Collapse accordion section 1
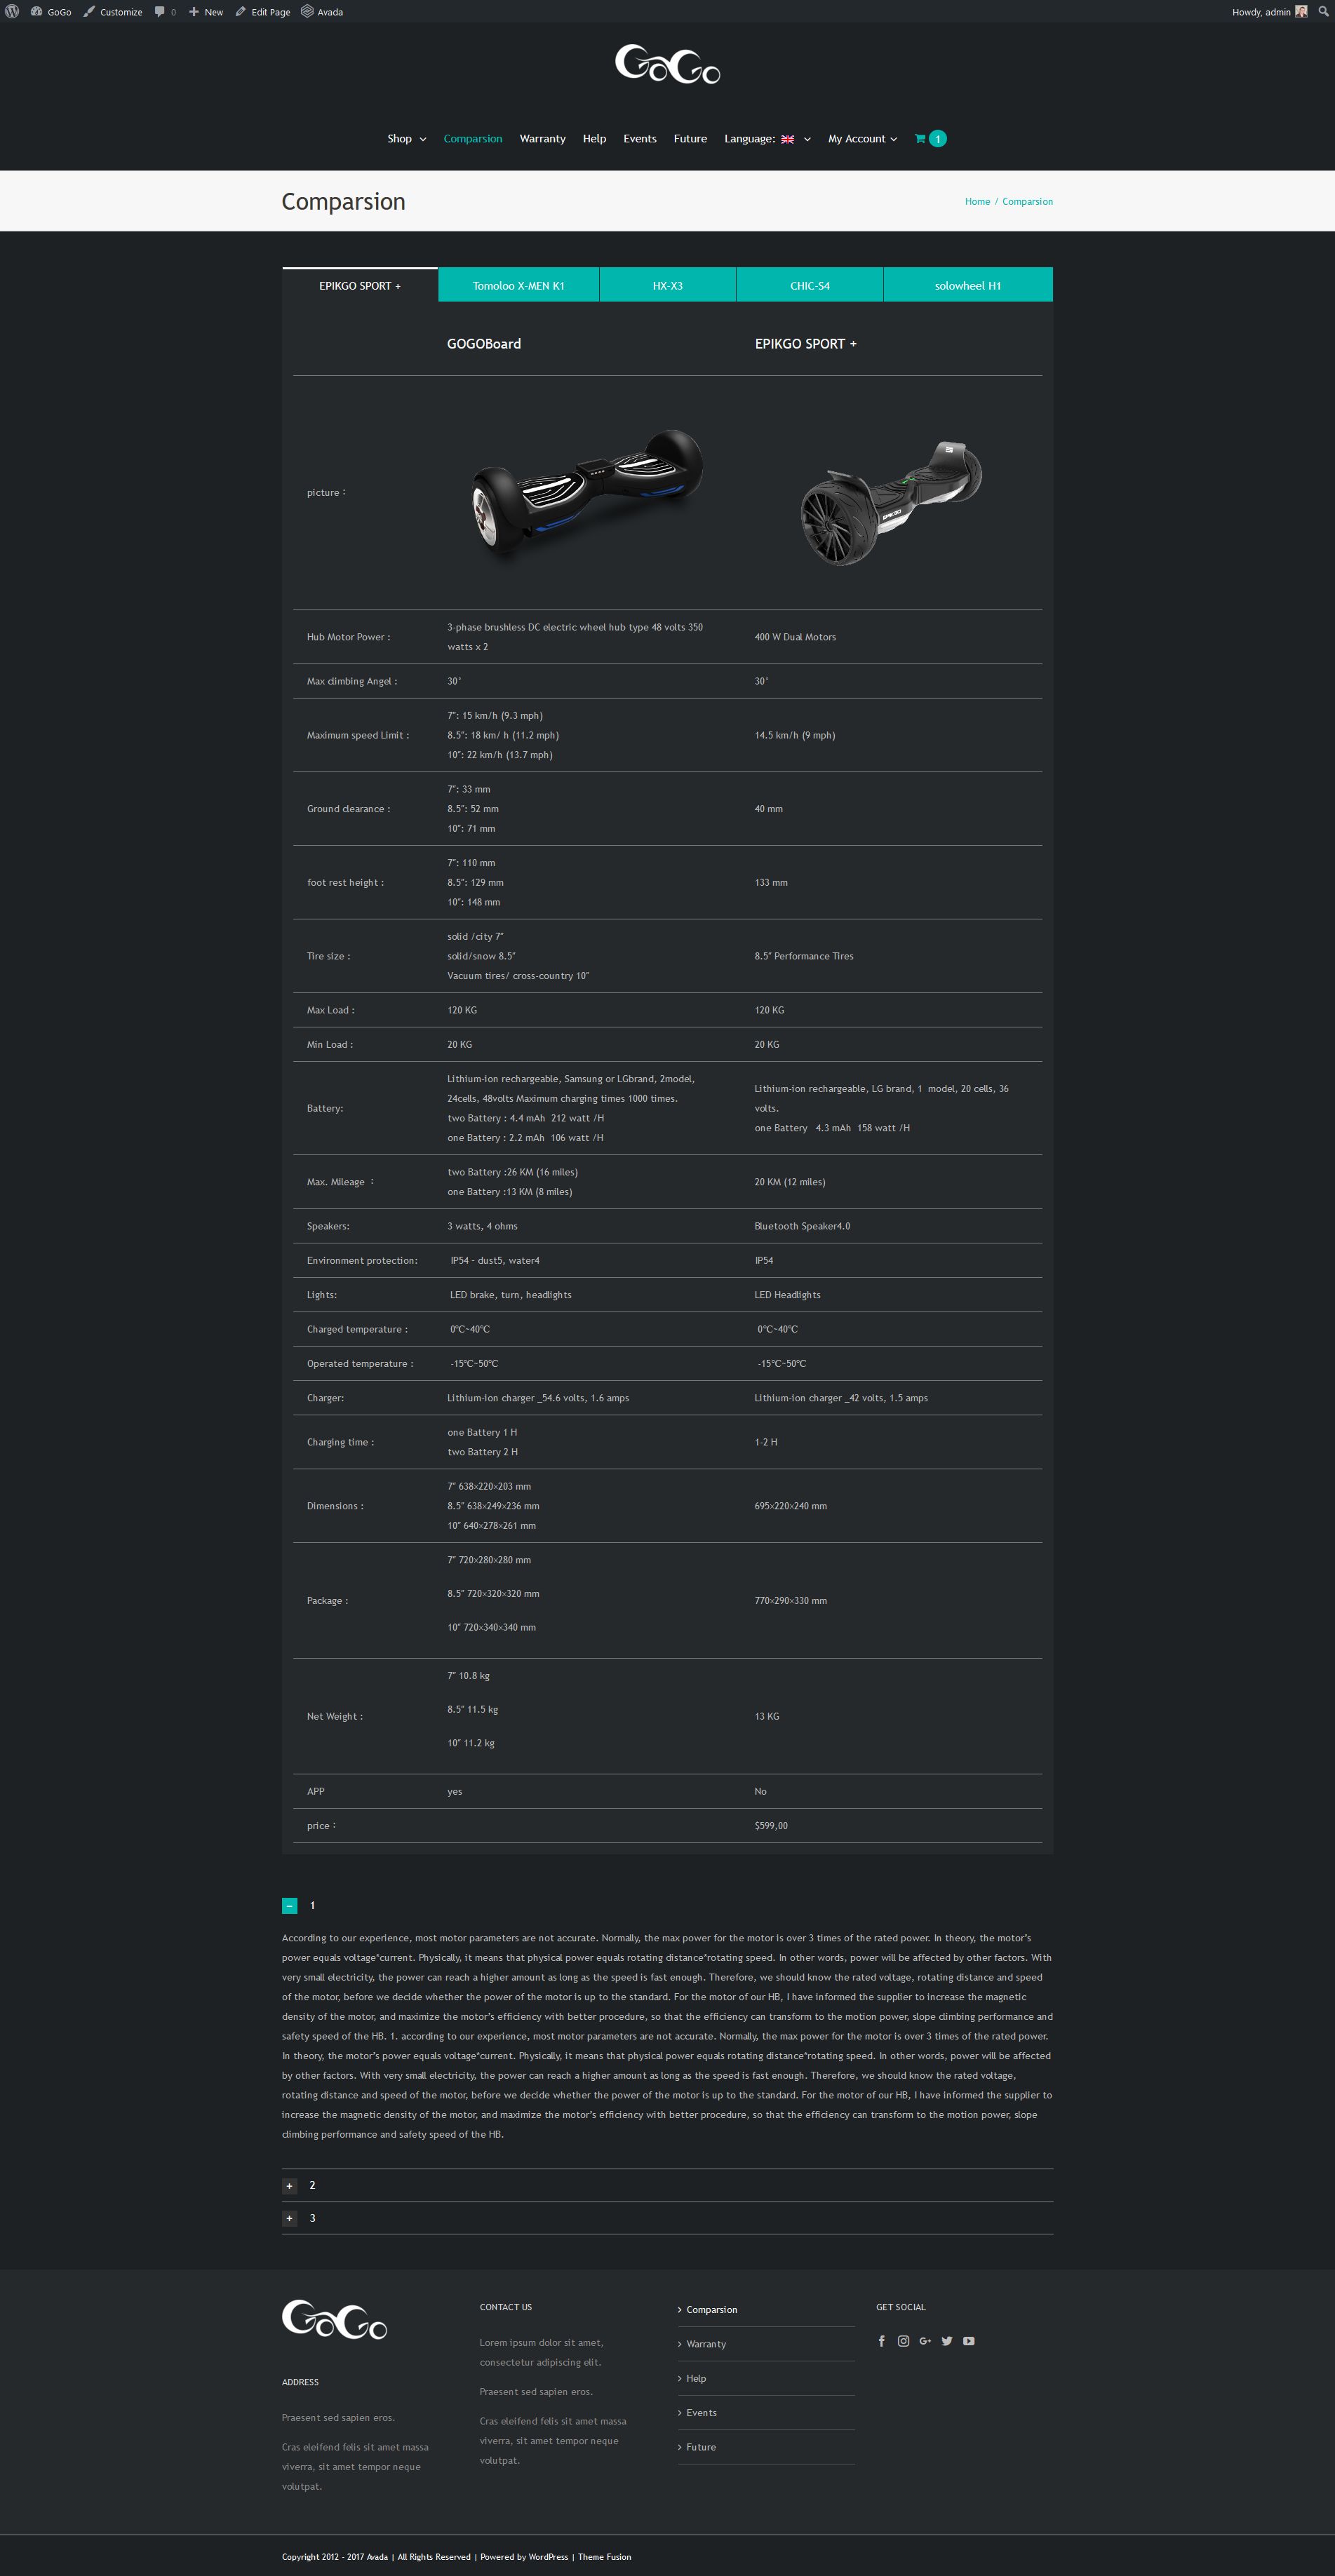This screenshot has width=1335, height=2576. pyautogui.click(x=290, y=1906)
